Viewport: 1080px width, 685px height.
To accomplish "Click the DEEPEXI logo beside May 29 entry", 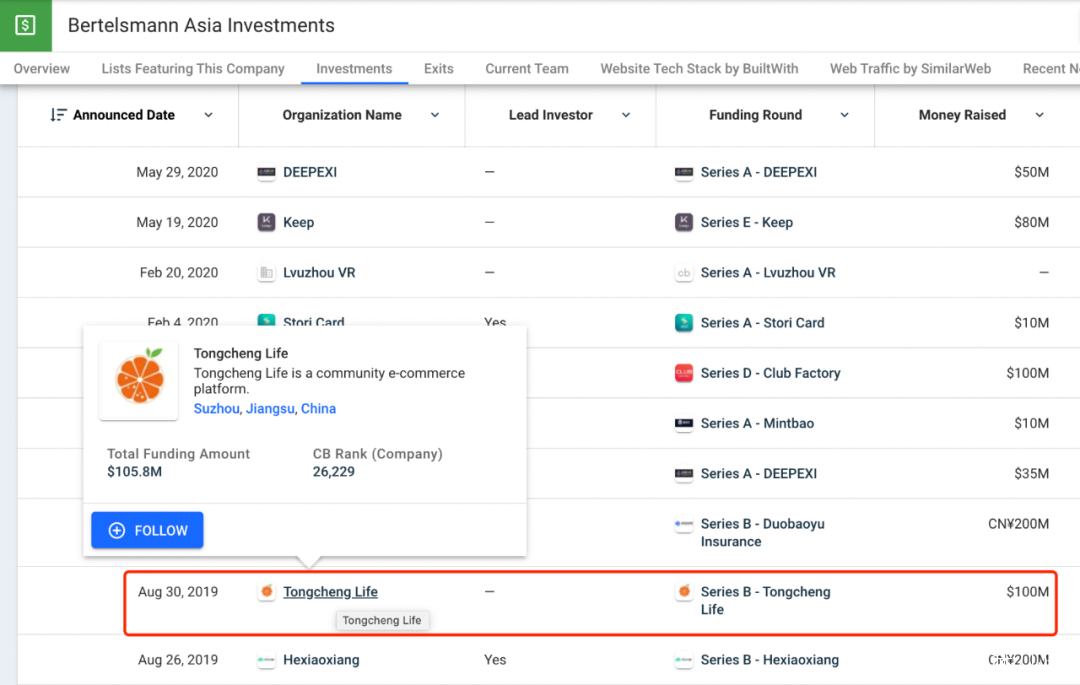I will (x=266, y=172).
